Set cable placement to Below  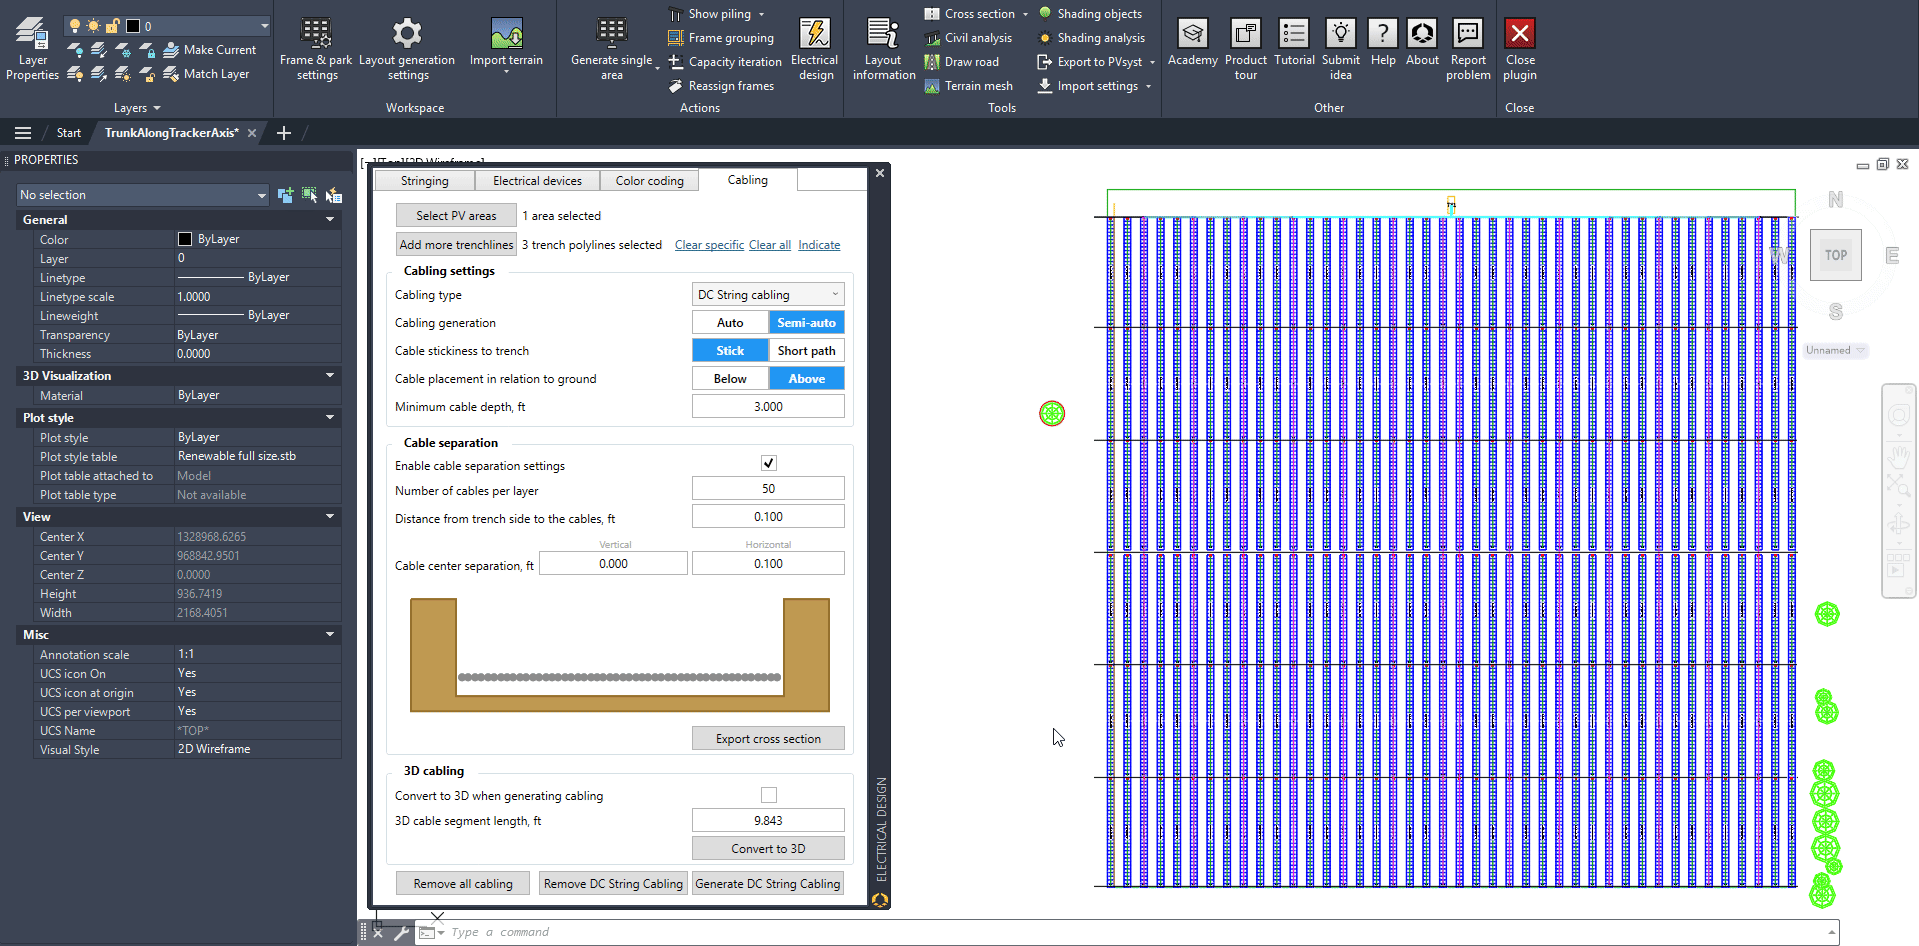click(730, 378)
